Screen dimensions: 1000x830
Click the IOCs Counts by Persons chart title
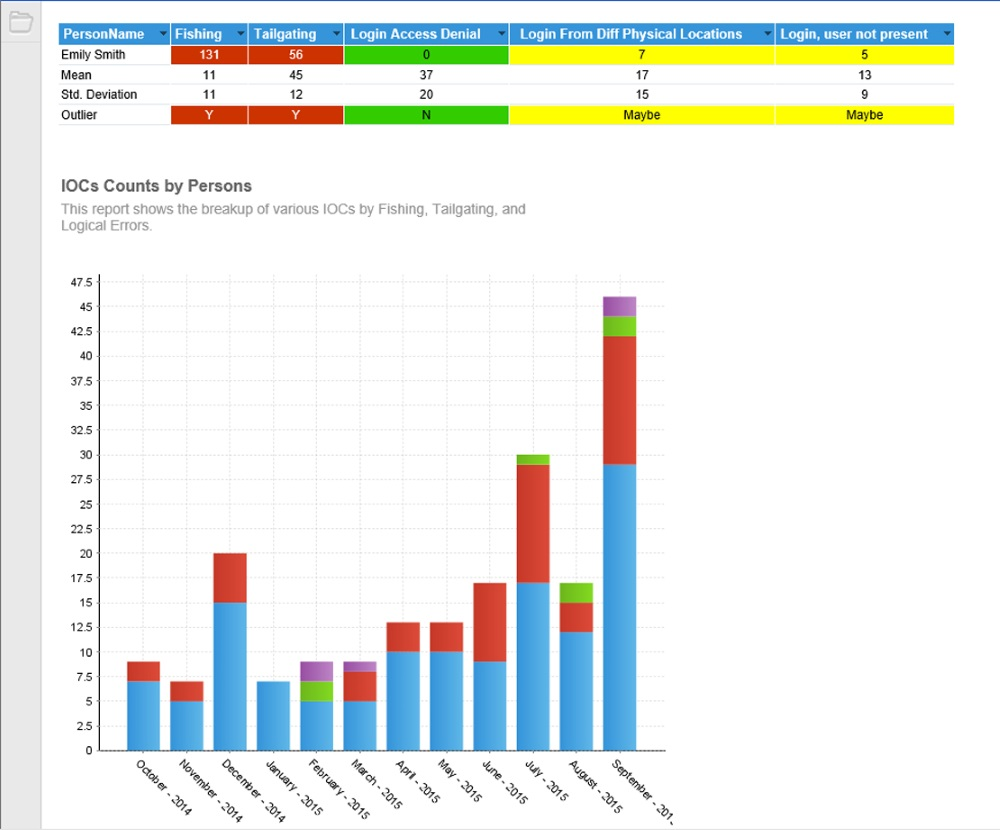pyautogui.click(x=156, y=186)
